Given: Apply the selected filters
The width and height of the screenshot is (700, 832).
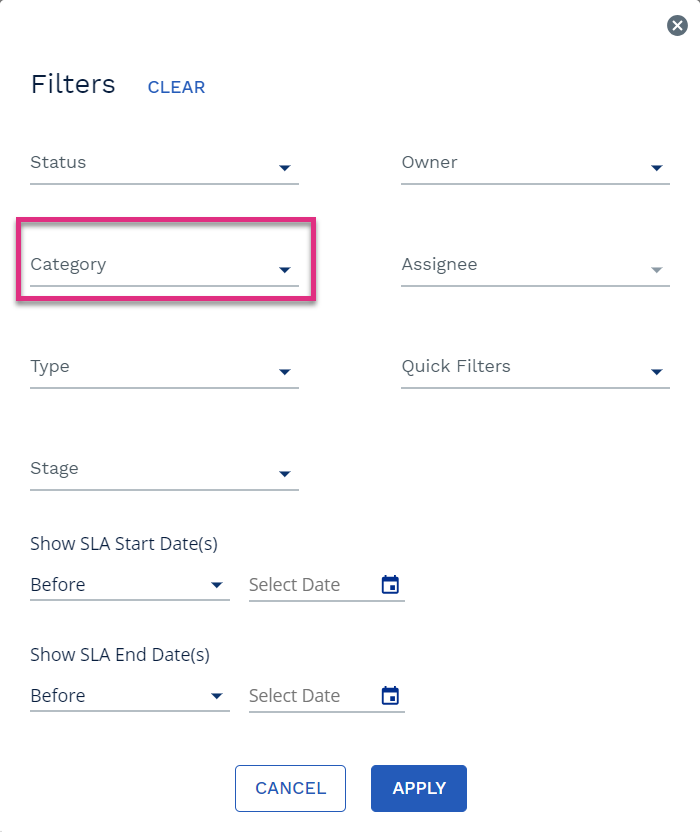Looking at the screenshot, I should pyautogui.click(x=419, y=788).
